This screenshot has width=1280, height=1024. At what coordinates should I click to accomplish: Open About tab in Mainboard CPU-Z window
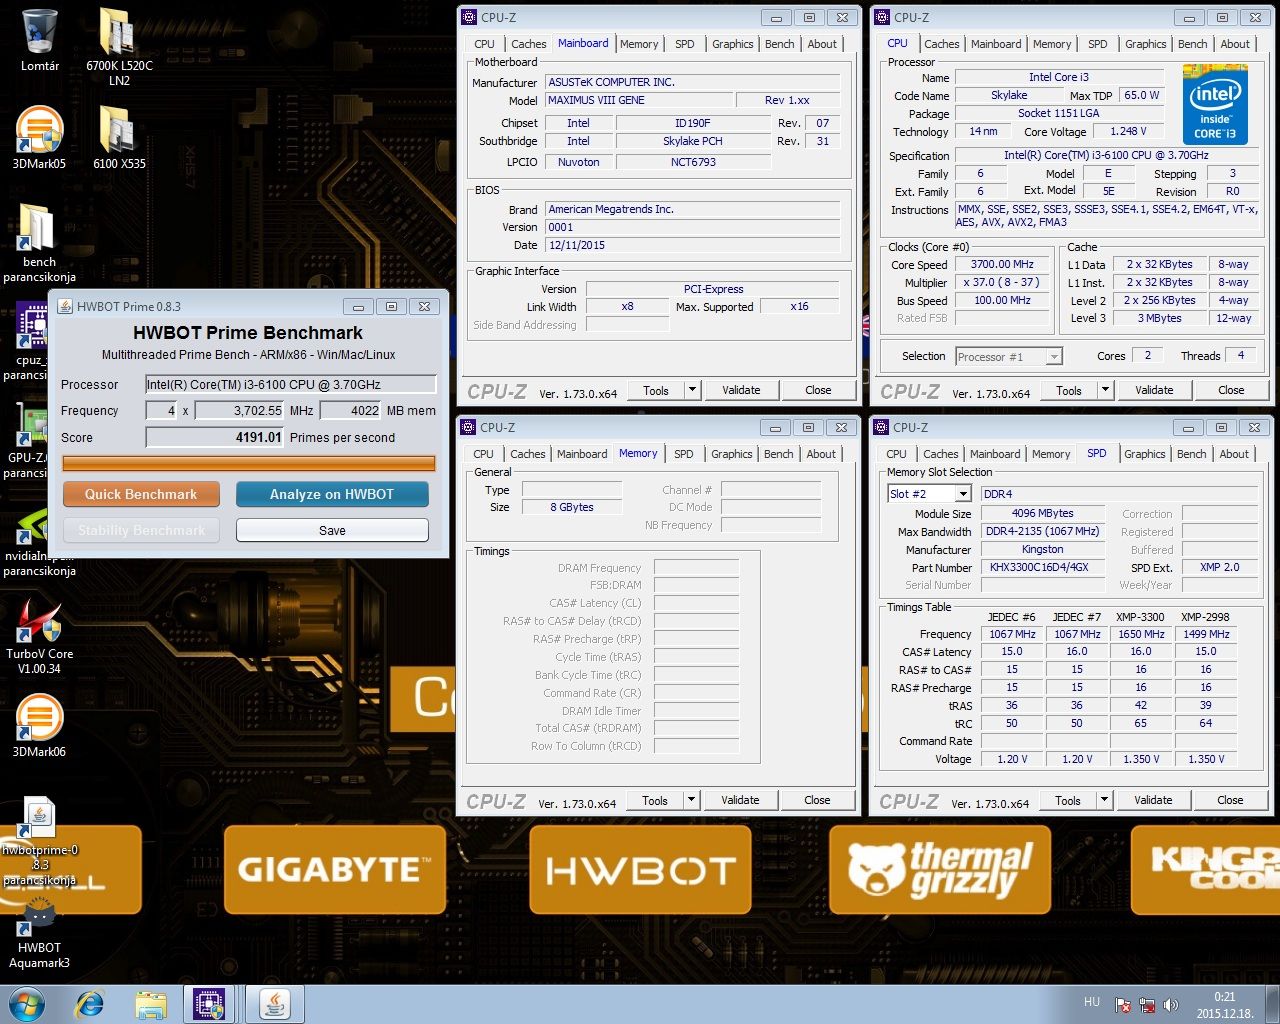(822, 44)
